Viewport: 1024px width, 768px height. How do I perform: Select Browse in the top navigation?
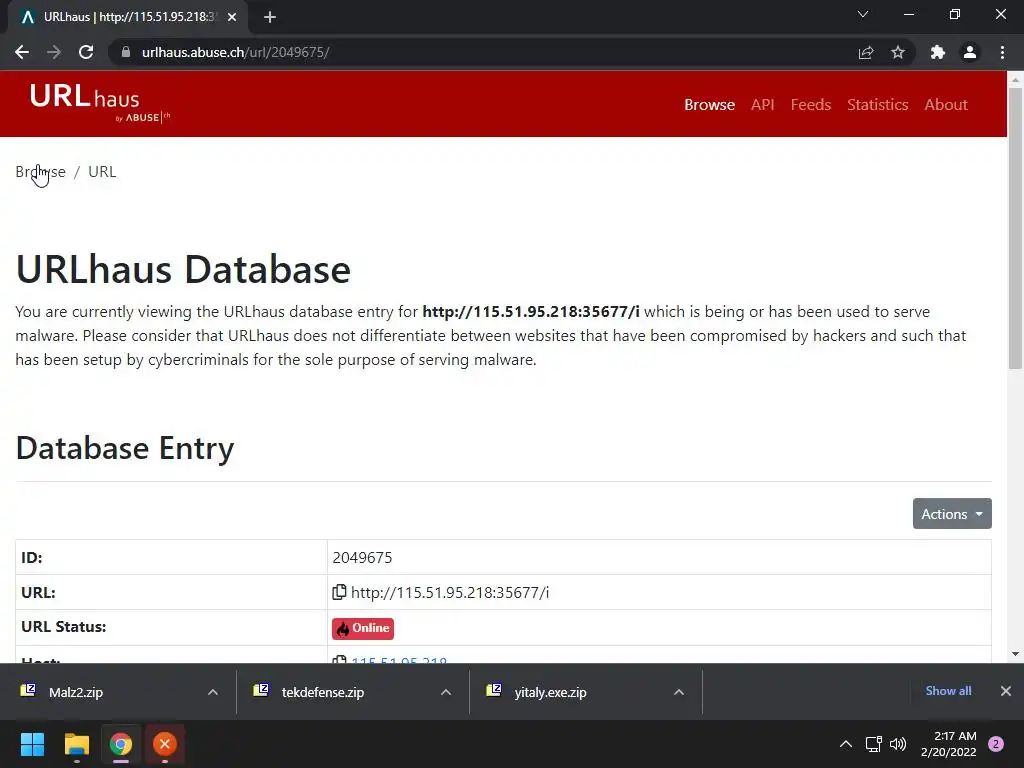point(709,104)
